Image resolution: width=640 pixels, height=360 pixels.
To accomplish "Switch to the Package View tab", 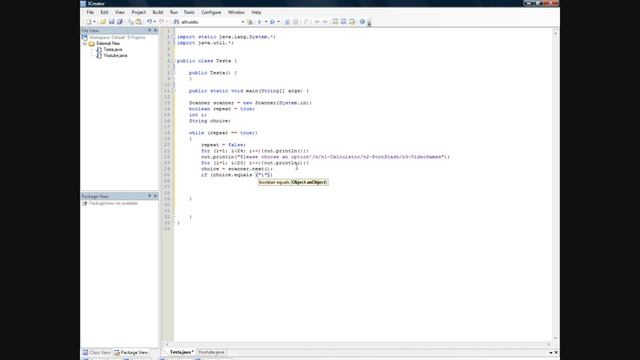I will click(x=131, y=352).
